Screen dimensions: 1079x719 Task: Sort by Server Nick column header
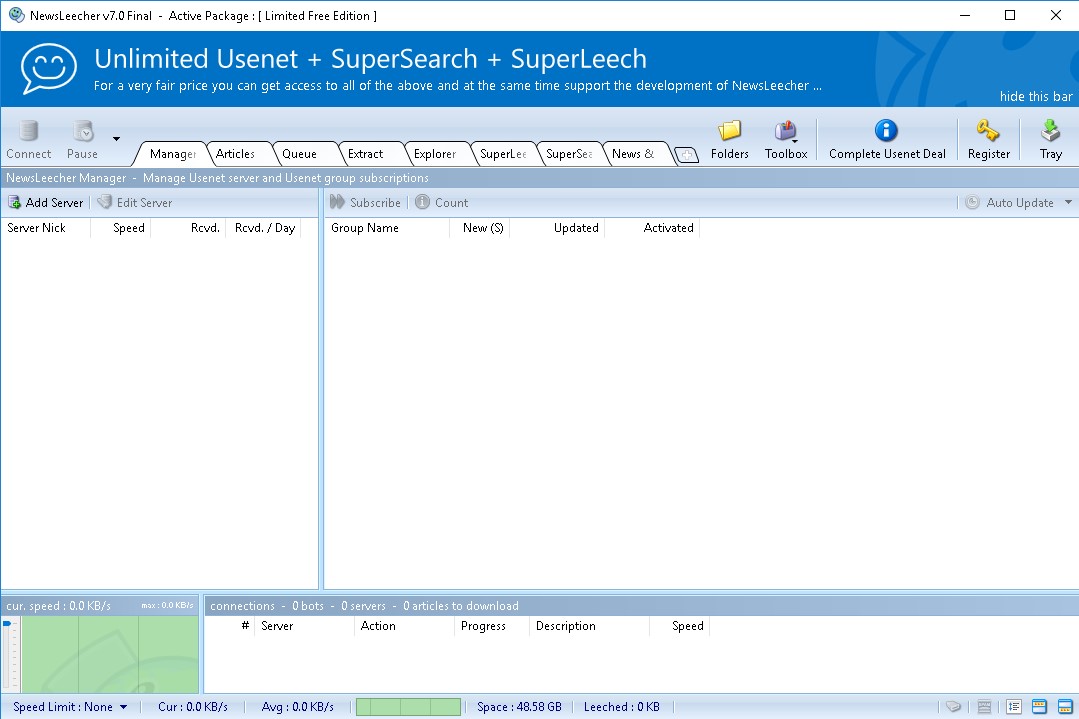(x=45, y=228)
